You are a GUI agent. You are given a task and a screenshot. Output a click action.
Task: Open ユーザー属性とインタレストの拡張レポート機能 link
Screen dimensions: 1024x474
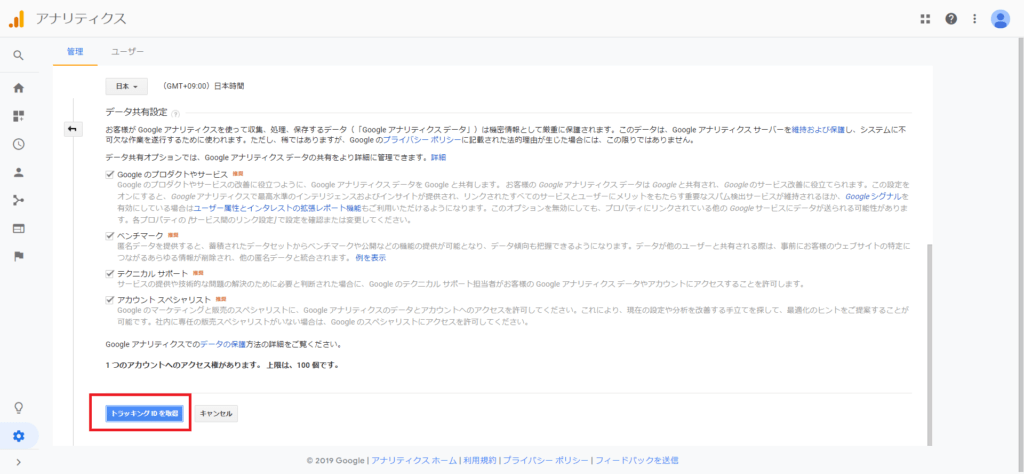tap(278, 208)
